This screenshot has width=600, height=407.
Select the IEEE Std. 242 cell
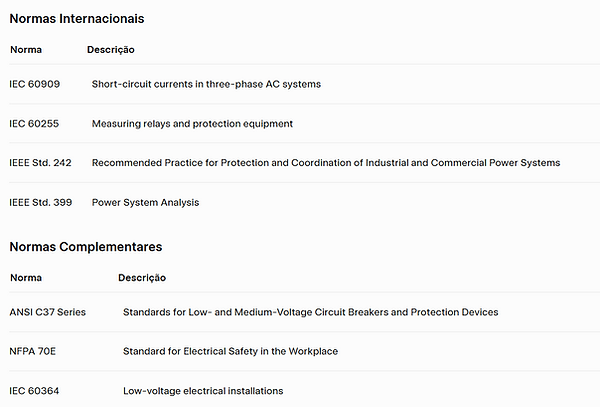pyautogui.click(x=41, y=163)
